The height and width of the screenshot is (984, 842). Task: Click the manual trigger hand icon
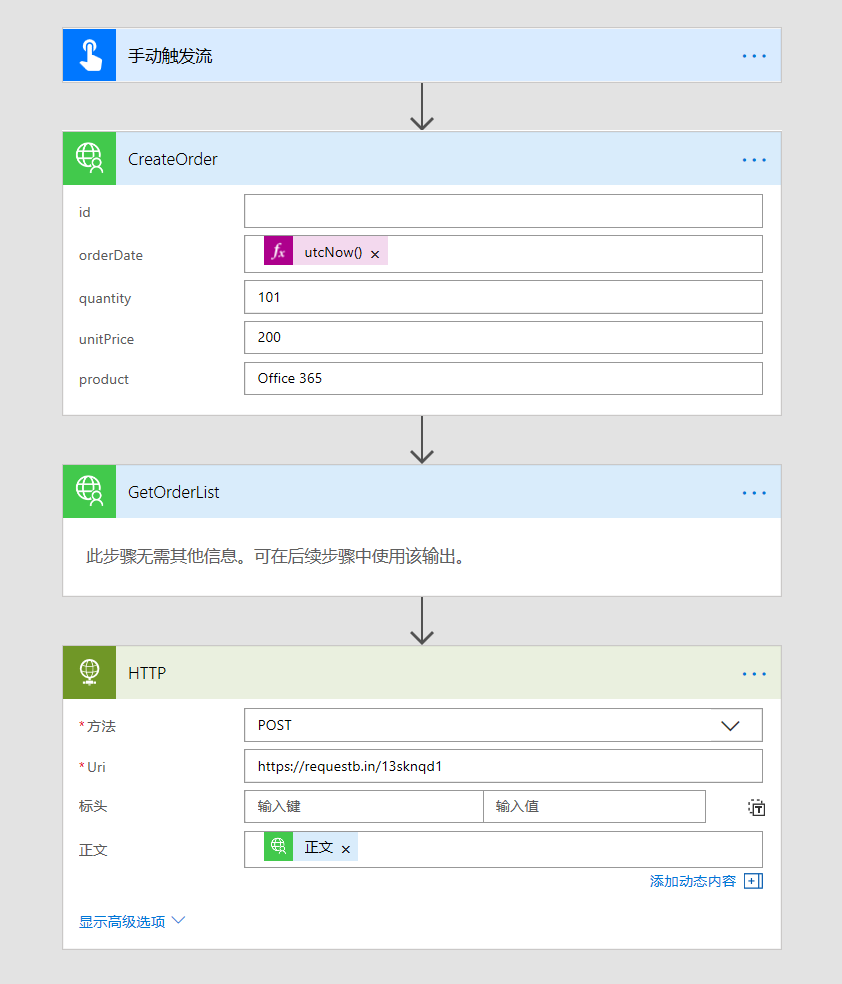click(89, 55)
